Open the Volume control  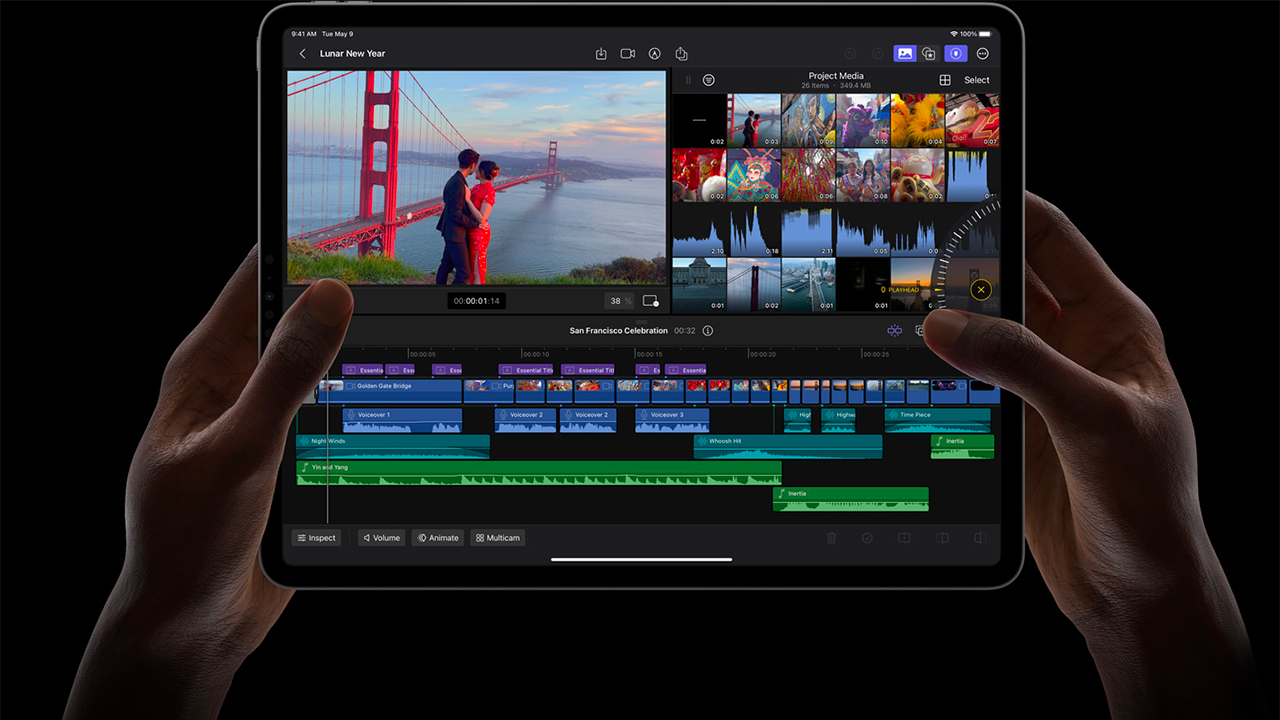click(x=382, y=538)
